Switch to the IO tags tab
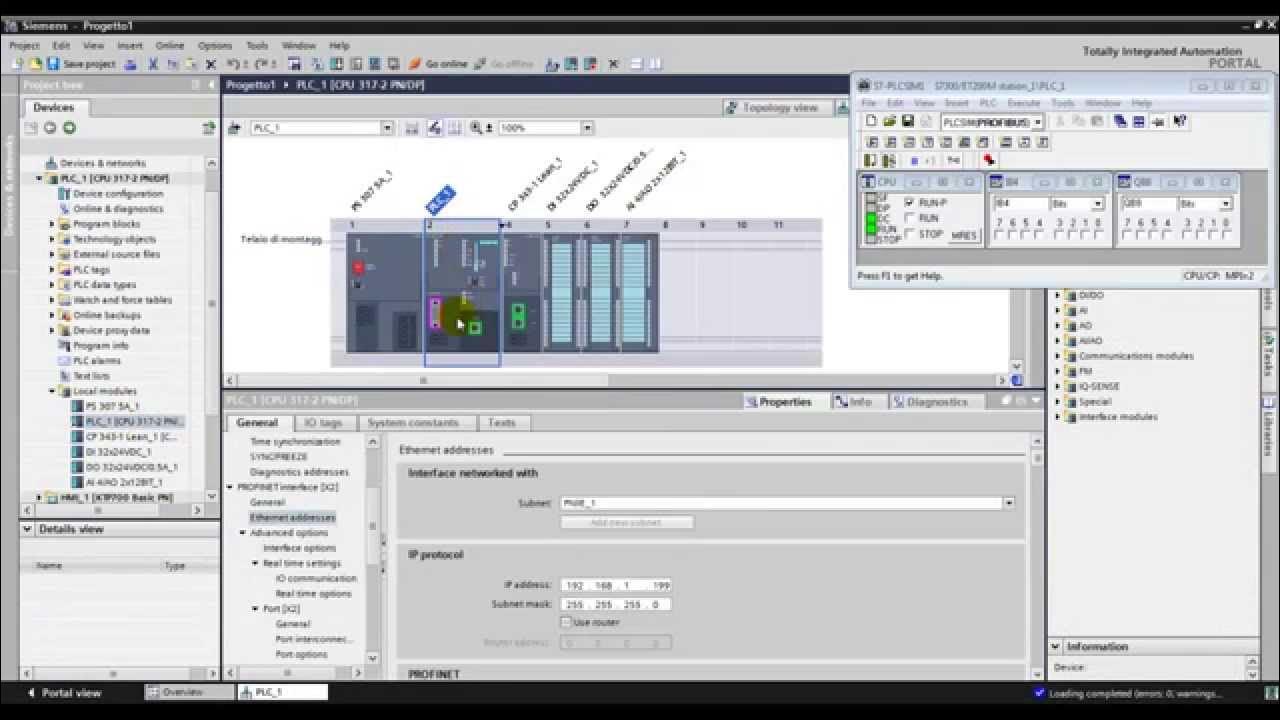Viewport: 1280px width, 720px height. pyautogui.click(x=323, y=423)
